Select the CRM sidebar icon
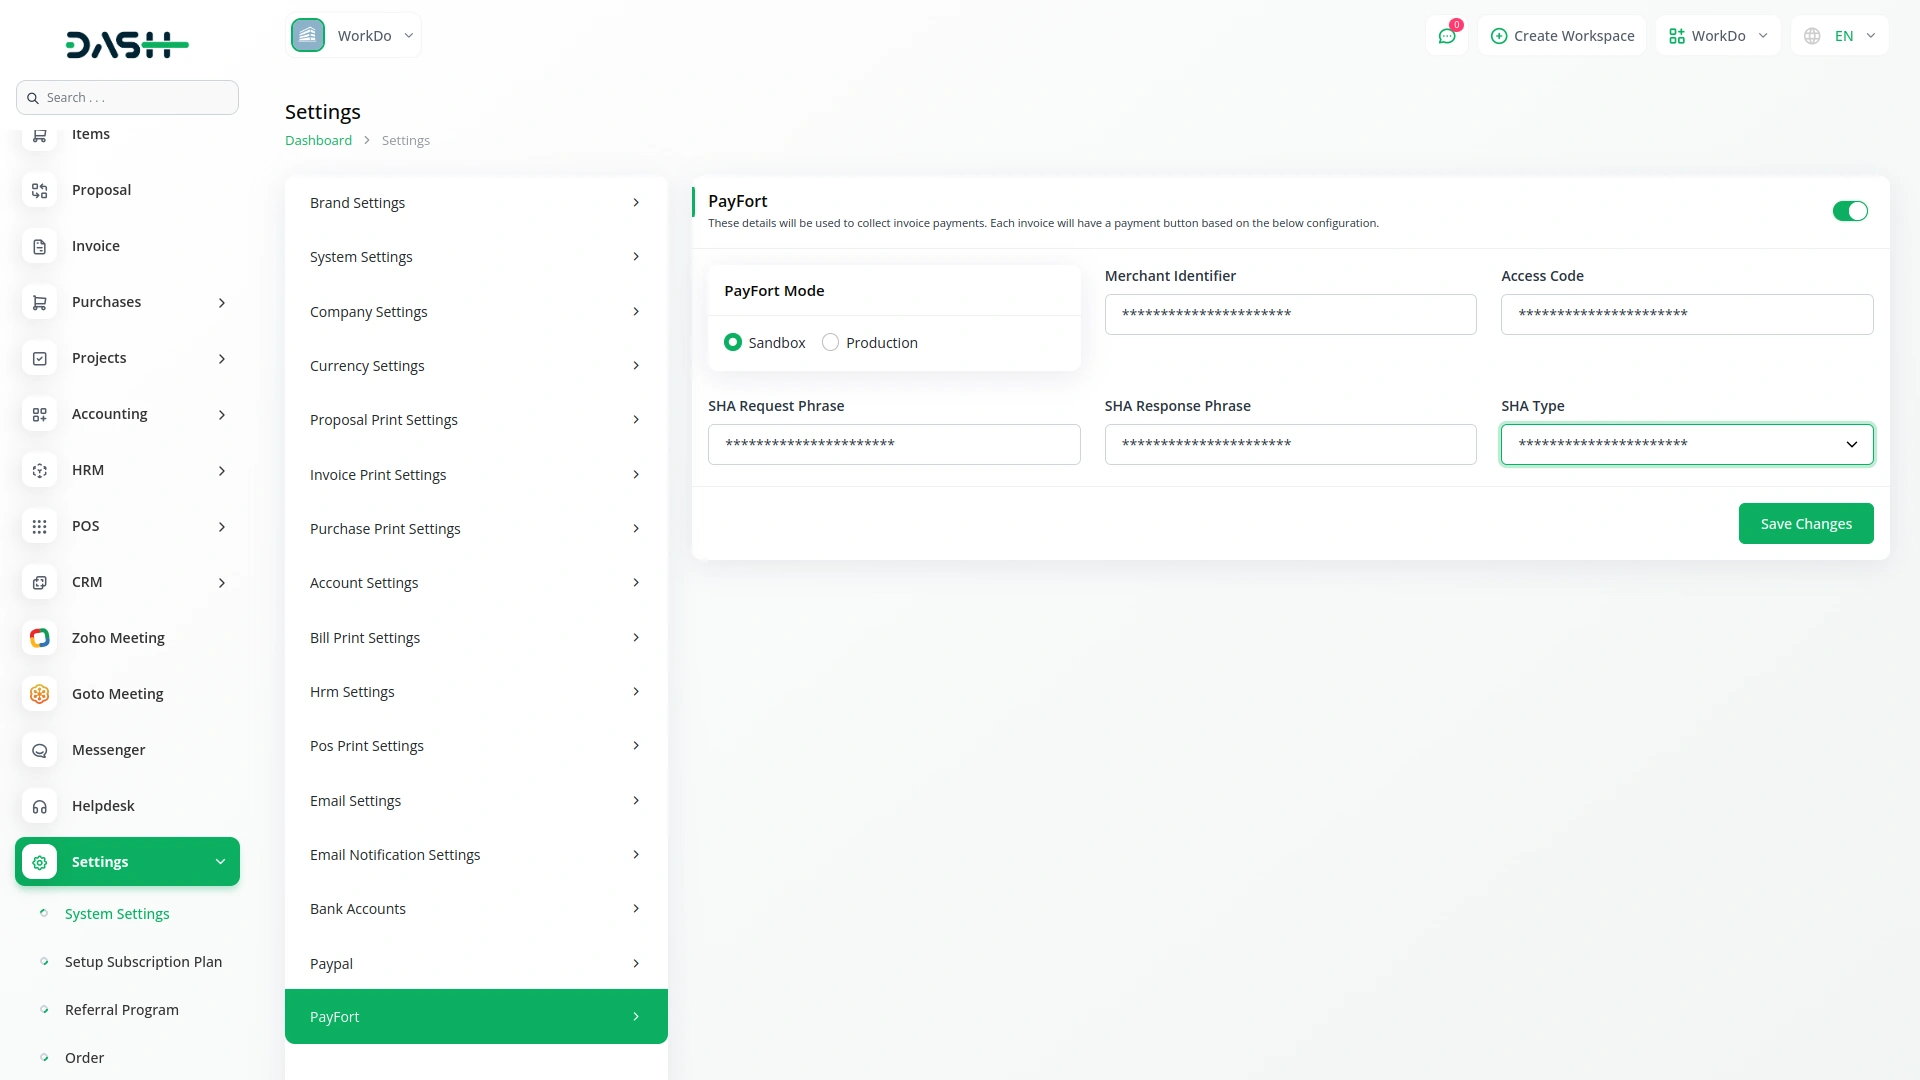The height and width of the screenshot is (1080, 1920). [39, 582]
